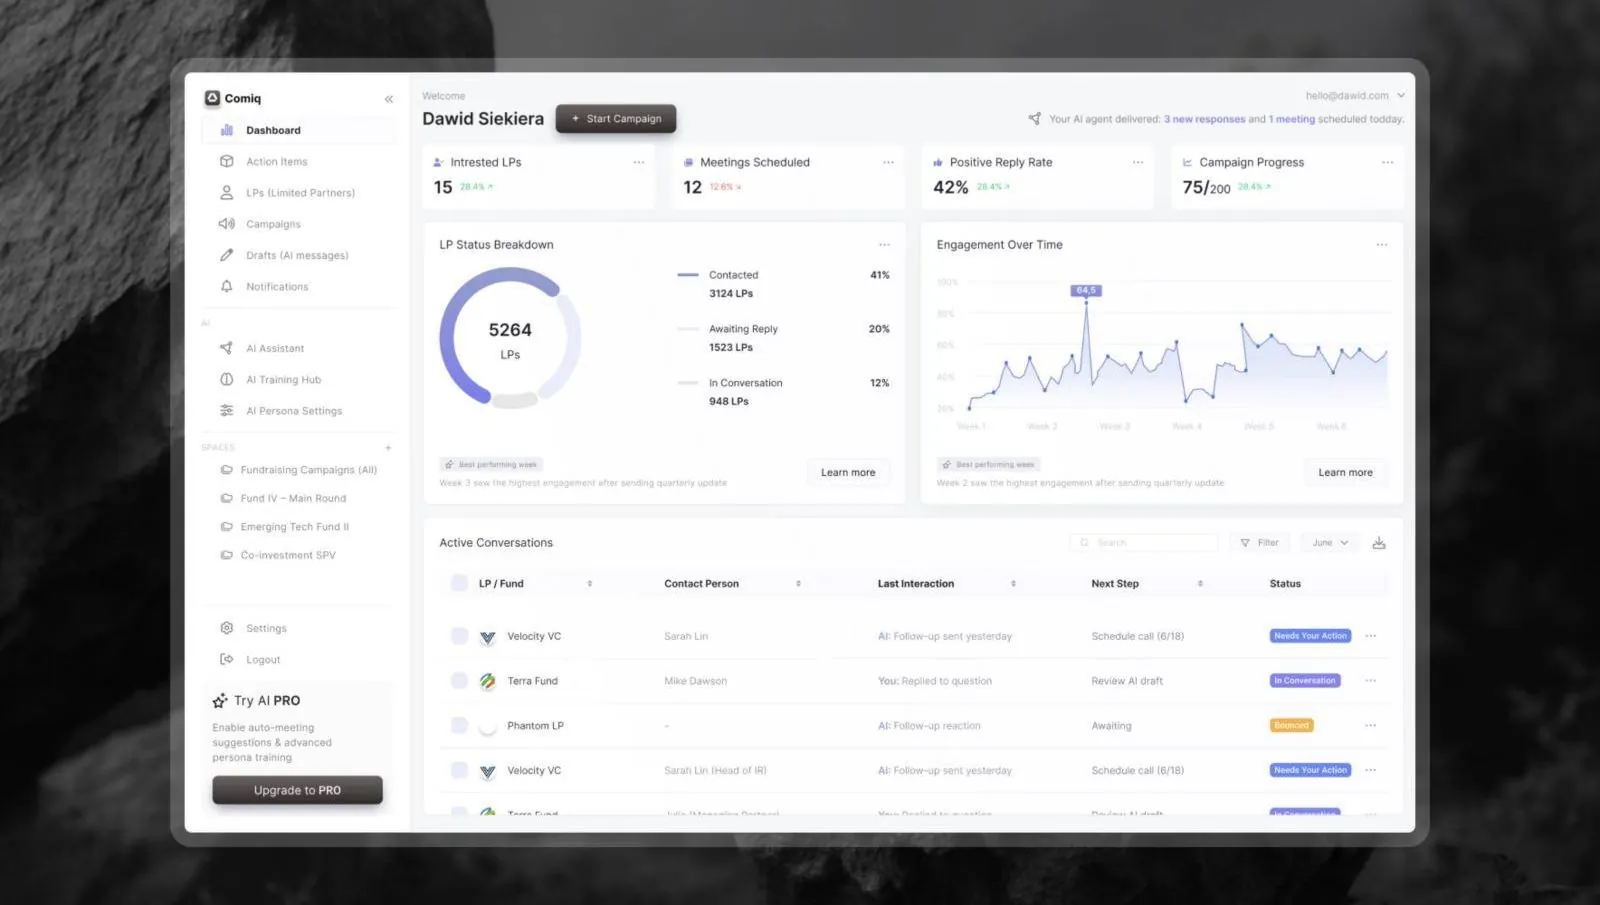Click the Velocity VC logo in first row

[x=488, y=637]
